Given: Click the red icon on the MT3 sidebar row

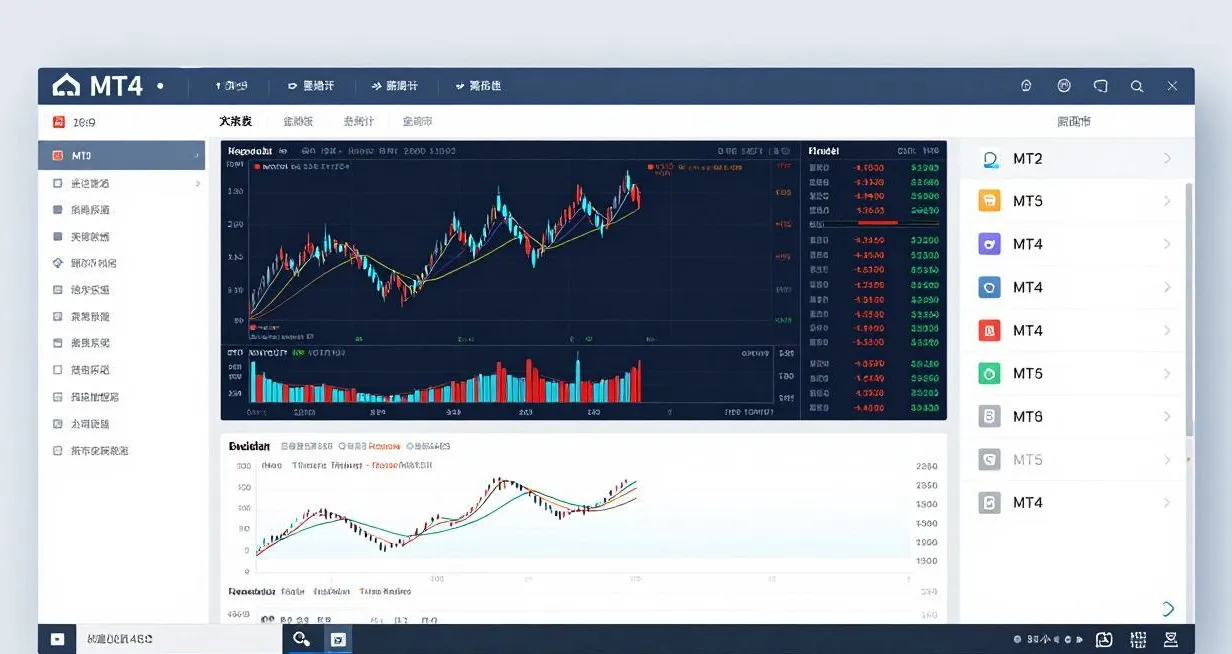Looking at the screenshot, I should tap(58, 156).
